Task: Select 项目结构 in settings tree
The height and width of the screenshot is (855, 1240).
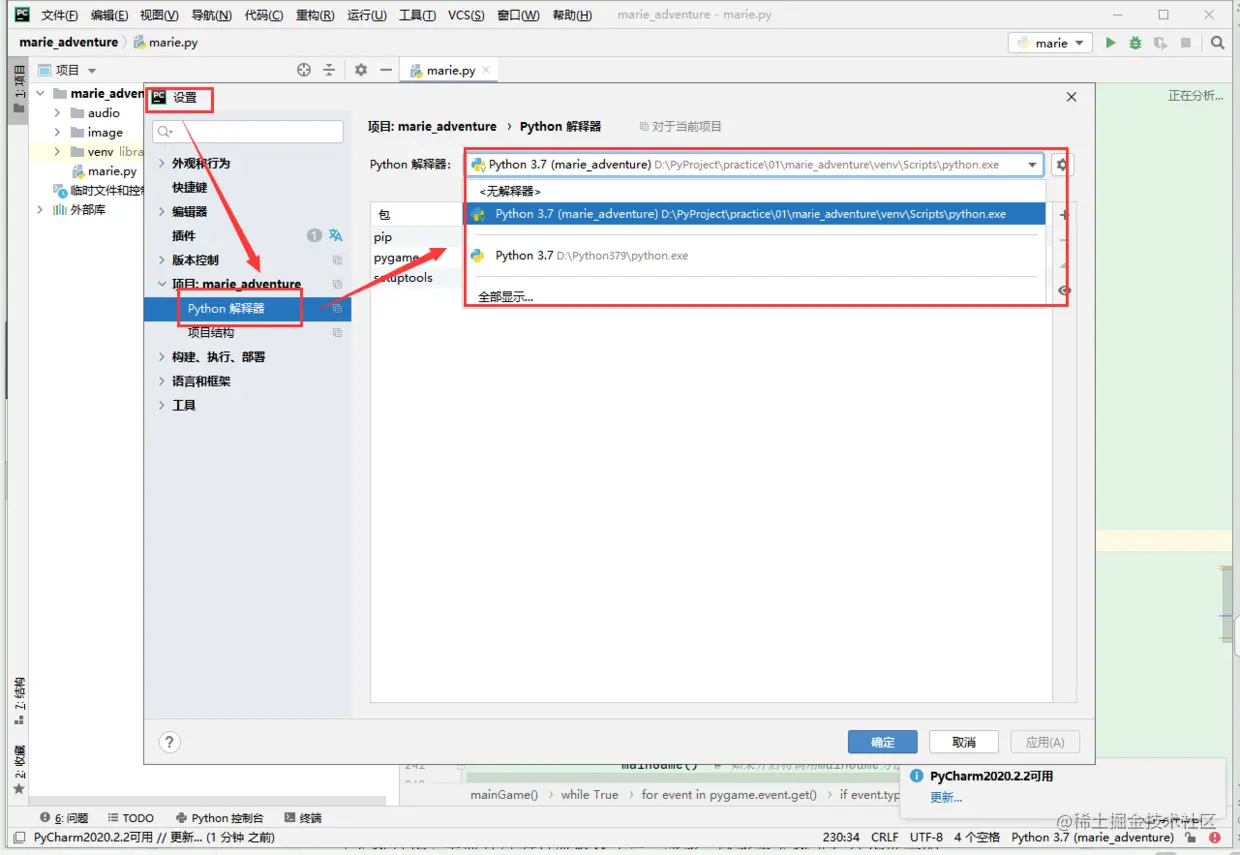Action: pyautogui.click(x=211, y=333)
